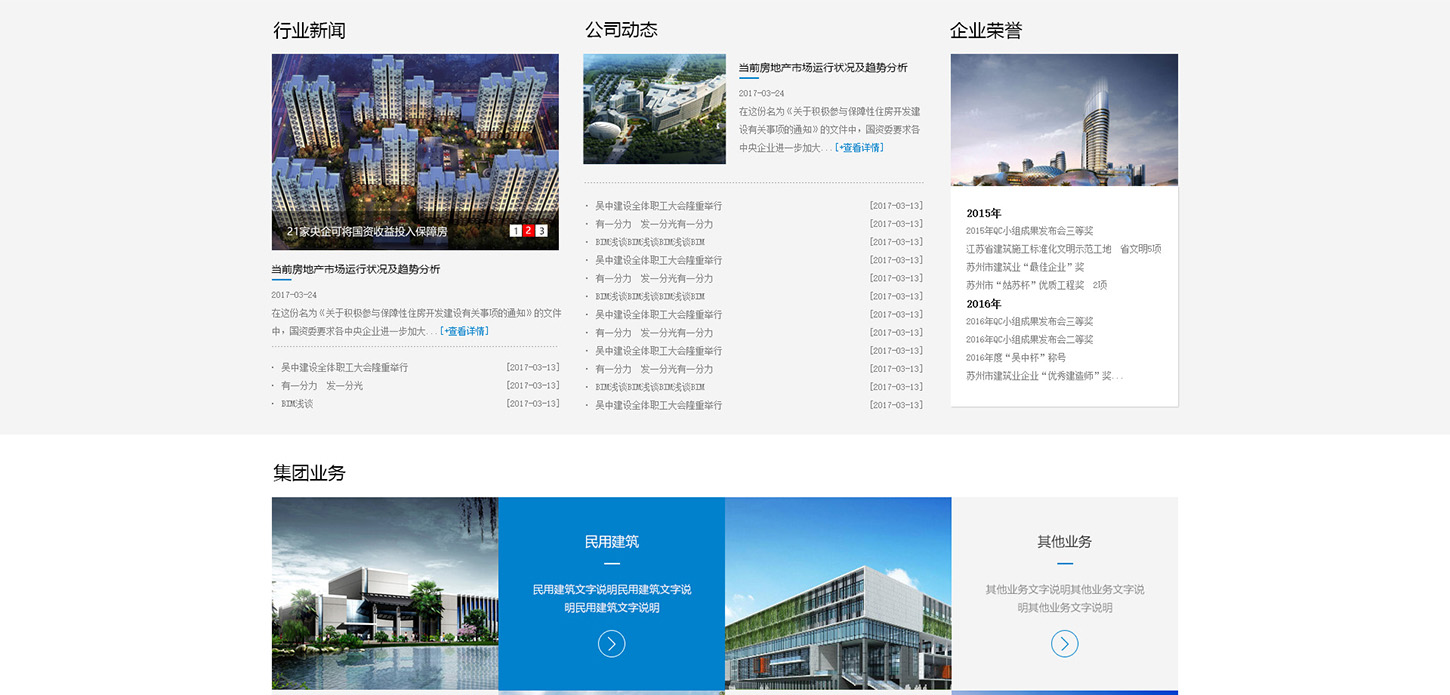
Task: Open the 公司动态 article title 当前房地产市场运行状况及趋势分析
Action: click(823, 68)
